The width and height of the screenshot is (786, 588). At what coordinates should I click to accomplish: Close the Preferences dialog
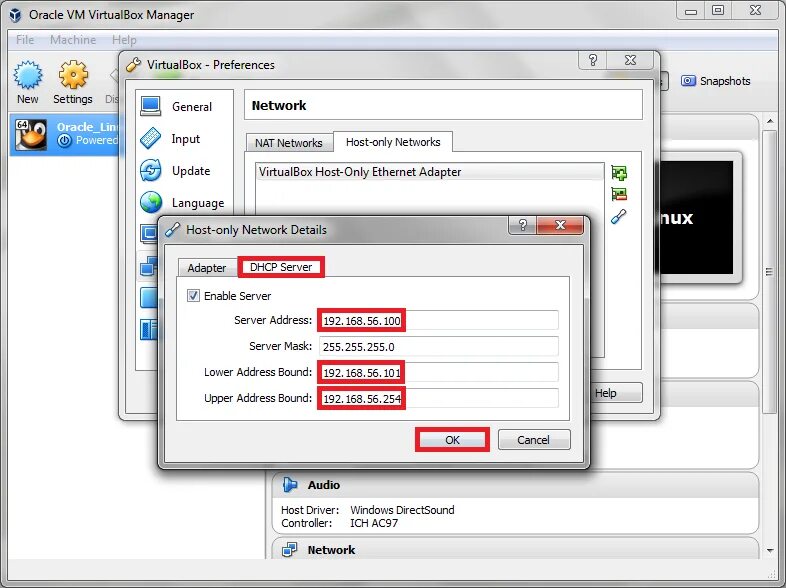631,60
